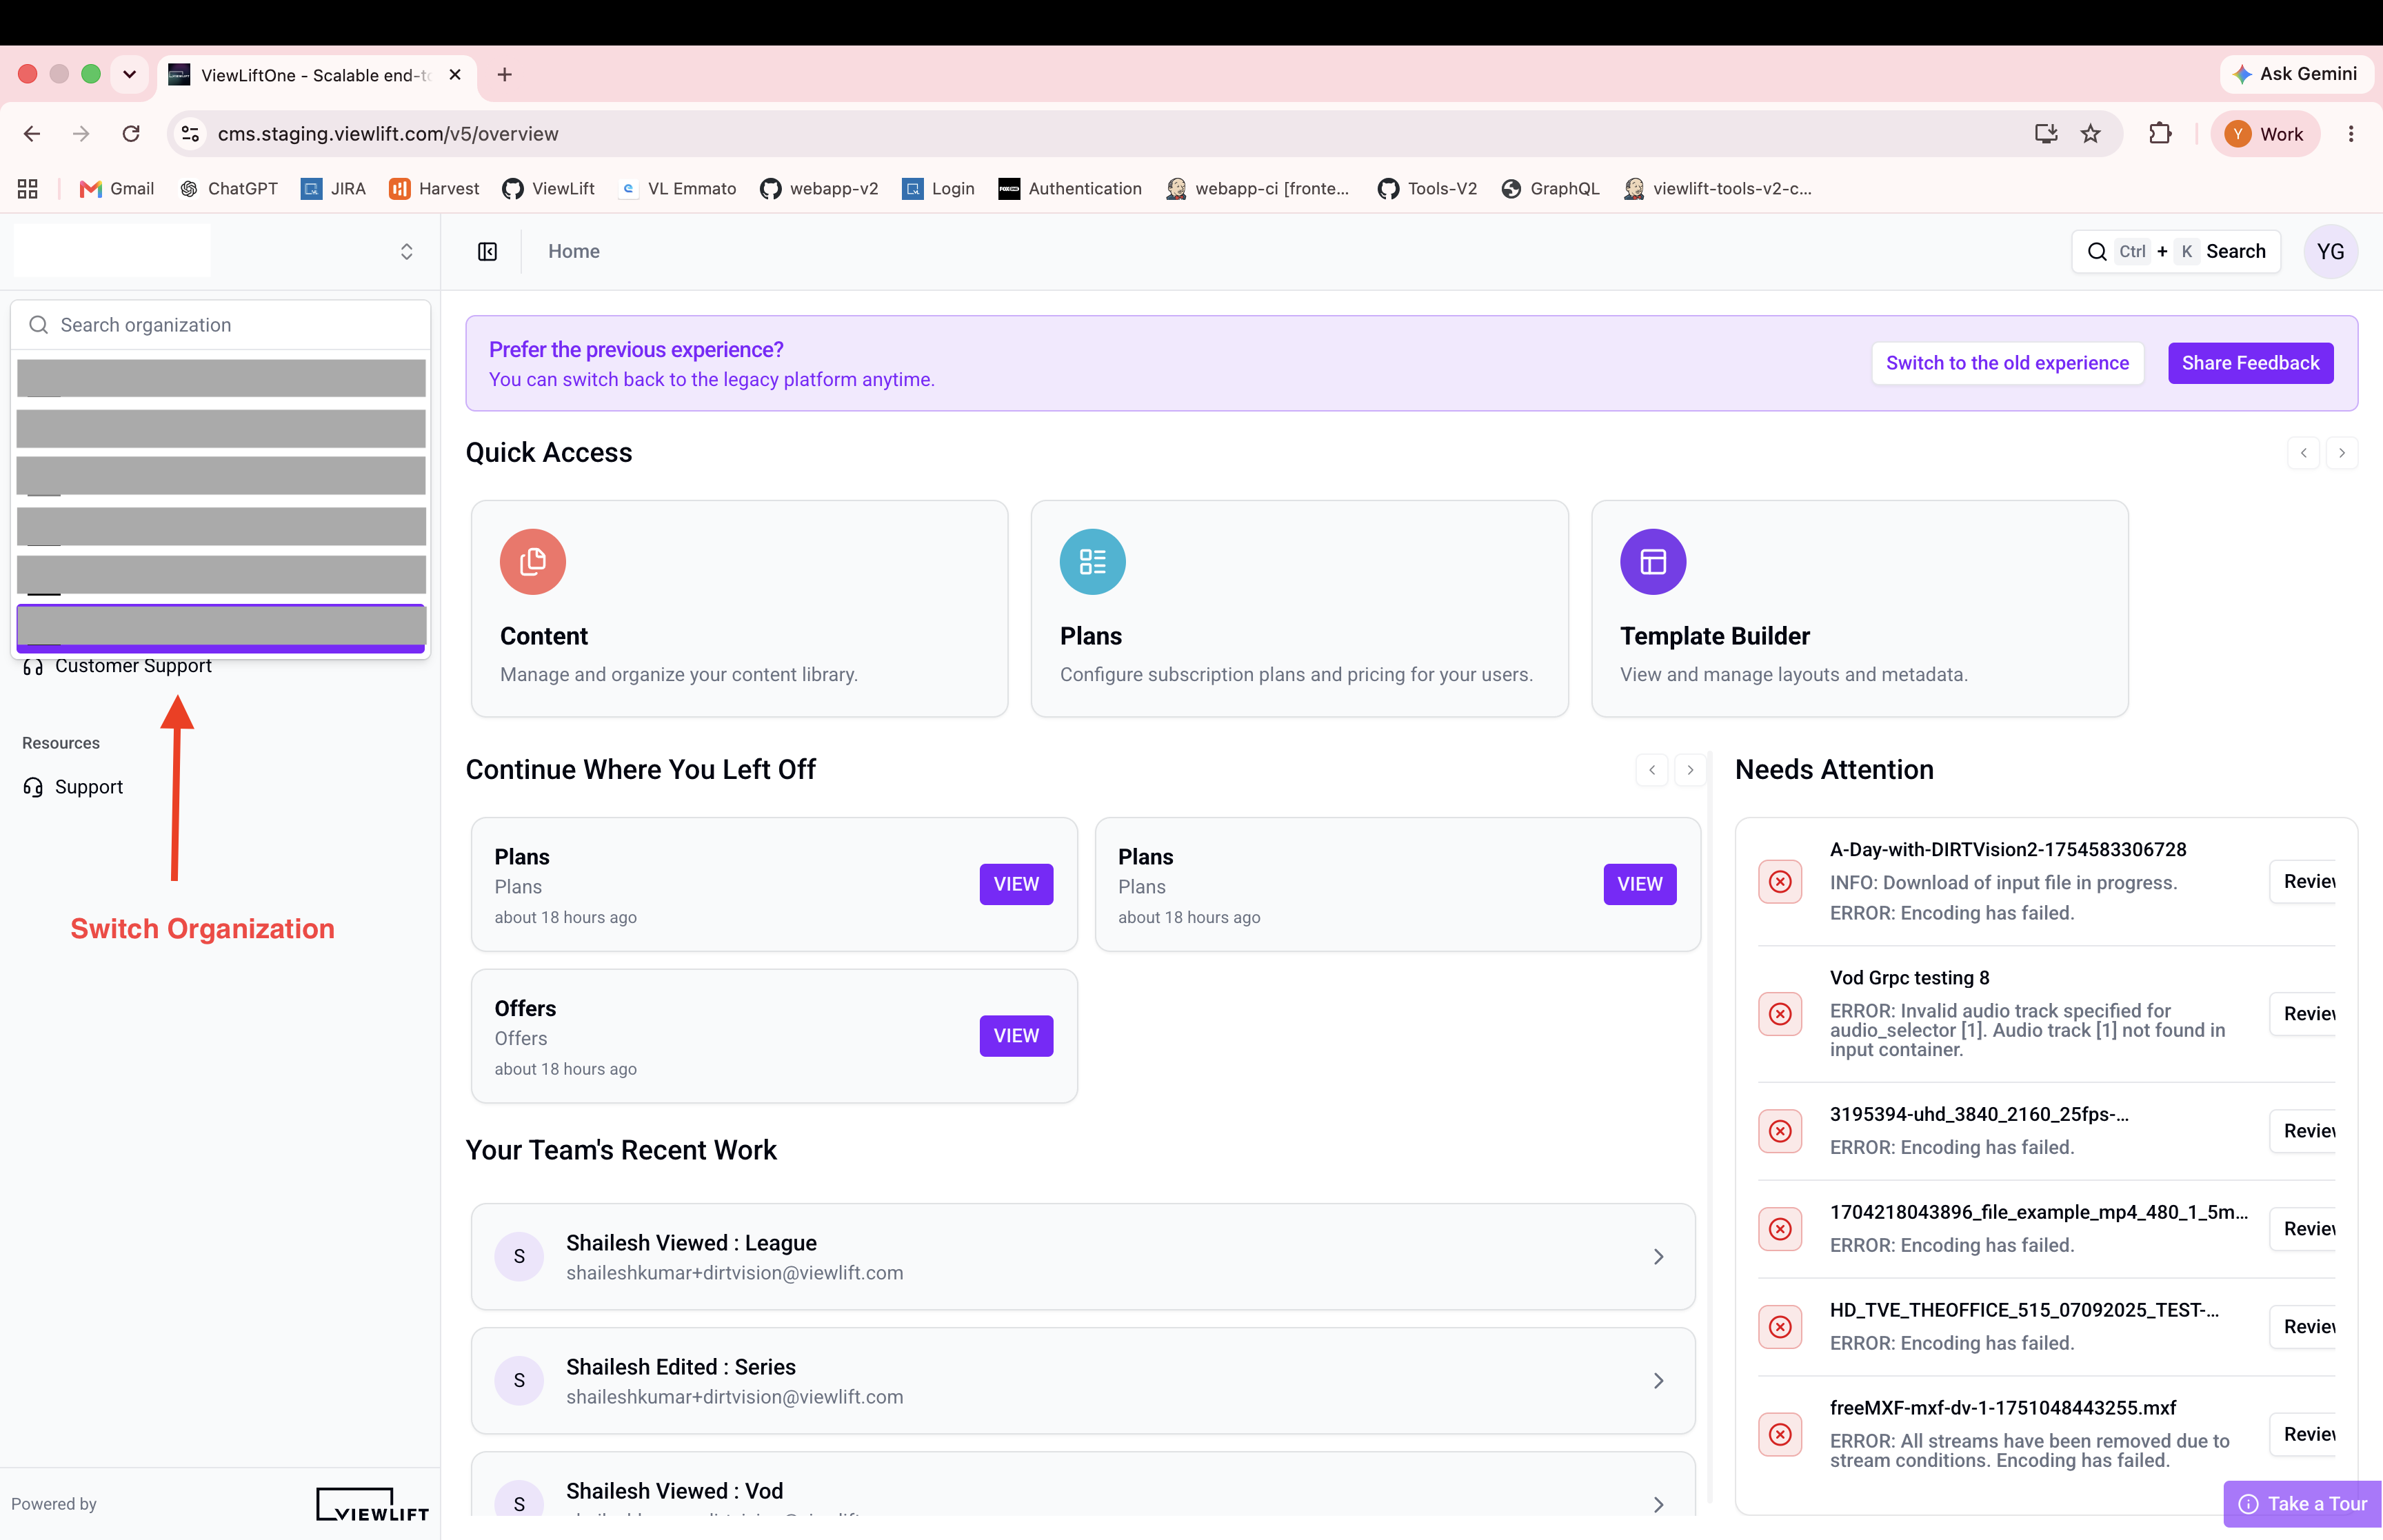Image resolution: width=2383 pixels, height=1540 pixels.
Task: Click the error icon for Vod Grpc testing 8
Action: point(1780,1014)
